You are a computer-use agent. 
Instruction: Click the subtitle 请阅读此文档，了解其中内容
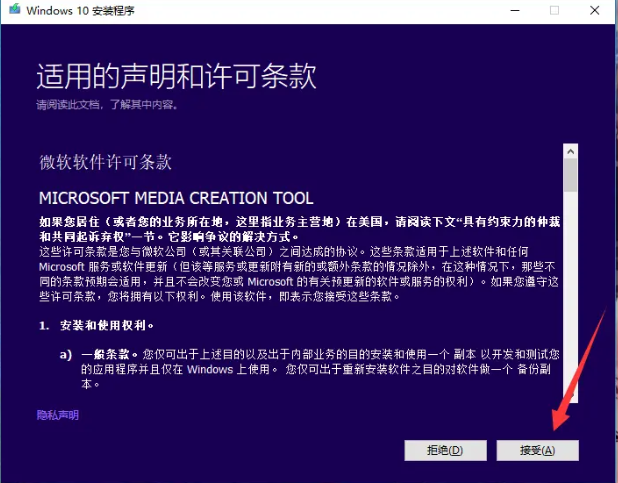107,104
